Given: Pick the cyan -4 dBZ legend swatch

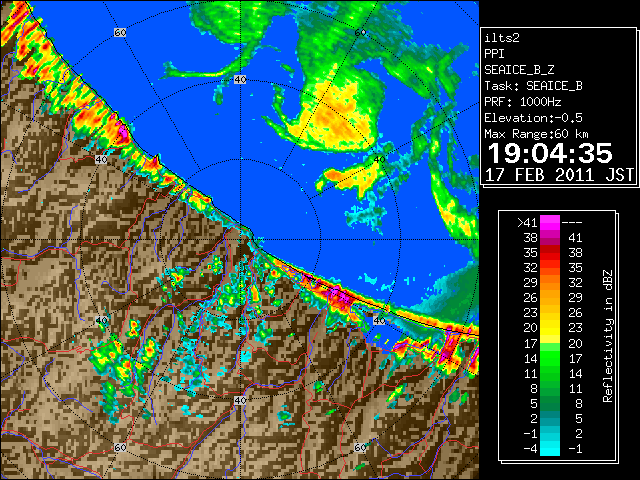Looking at the screenshot, I should click(x=550, y=449).
